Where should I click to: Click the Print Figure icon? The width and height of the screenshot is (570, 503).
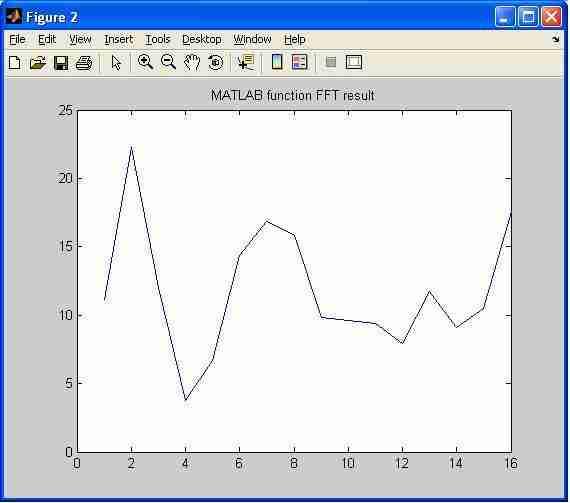tap(84, 63)
